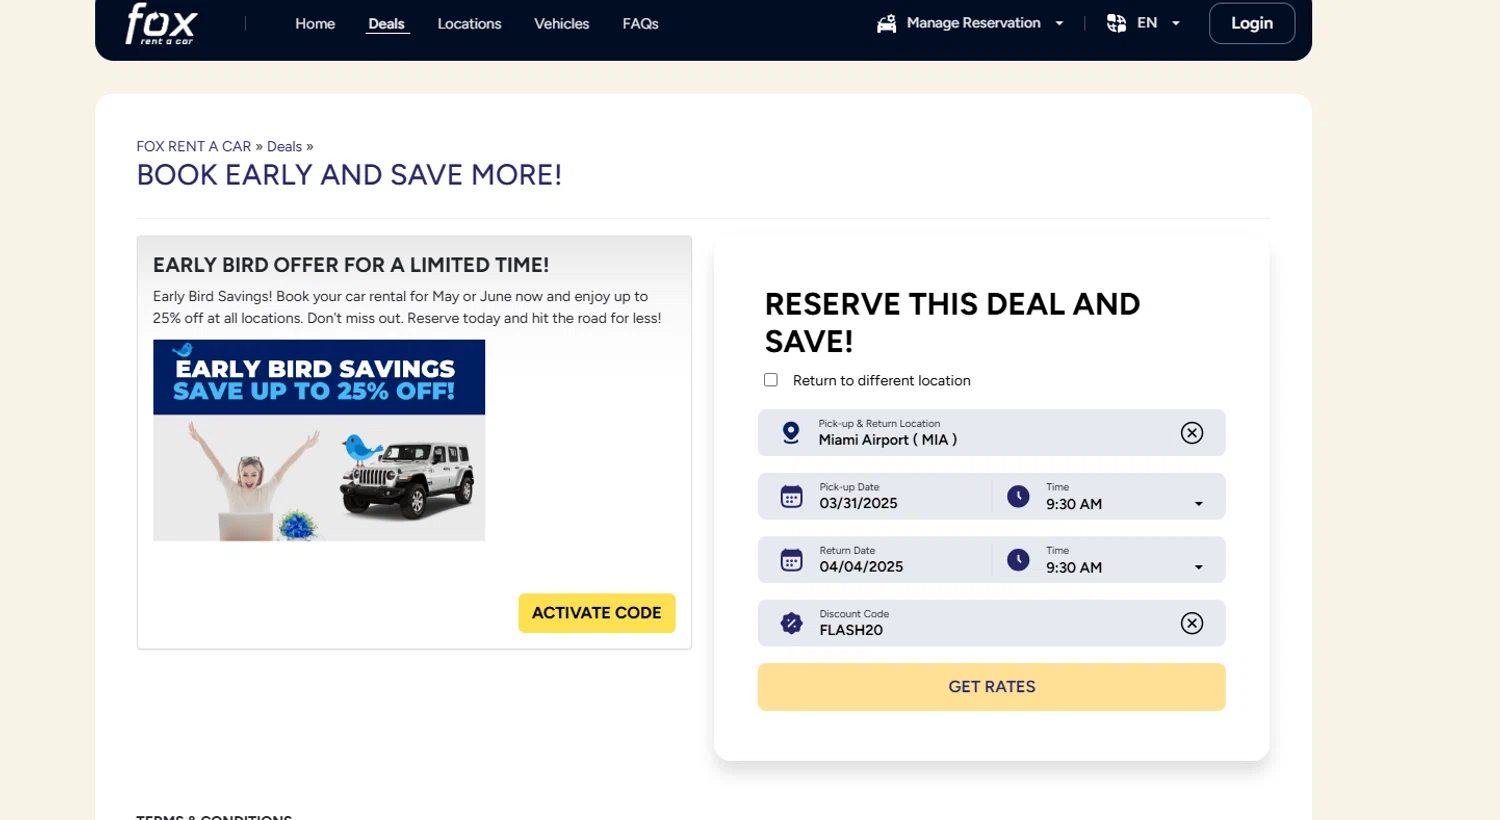Click the Activate Code button
This screenshot has width=1500, height=820.
[596, 613]
